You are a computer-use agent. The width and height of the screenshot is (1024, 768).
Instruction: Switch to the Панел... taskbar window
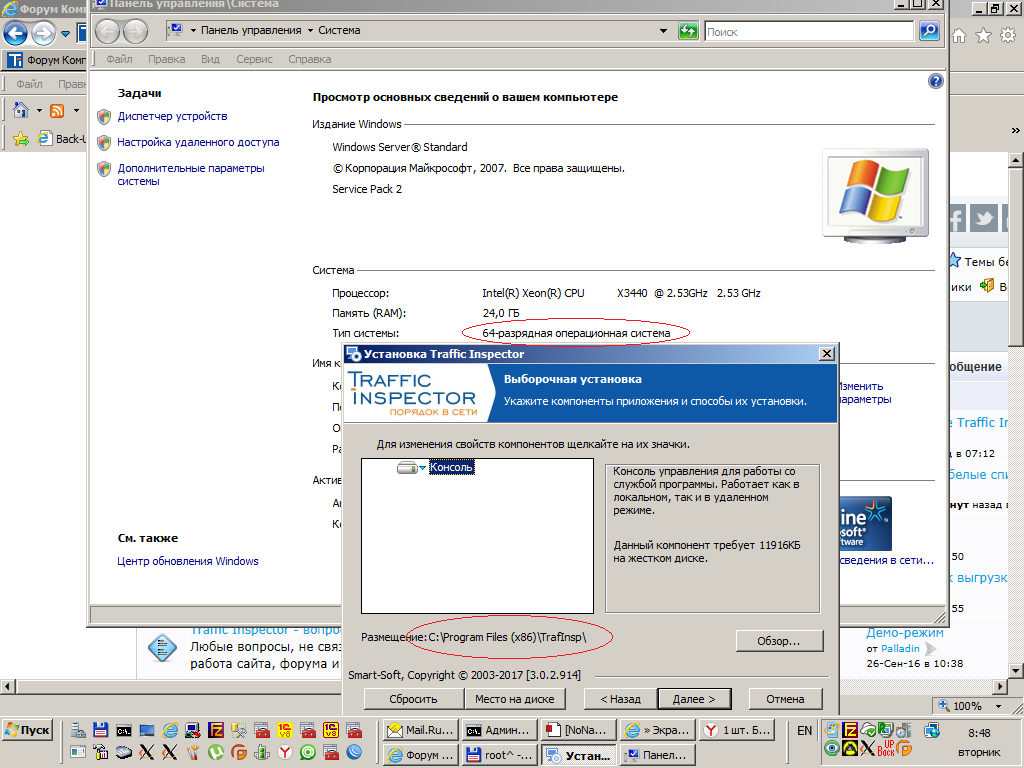coord(657,754)
